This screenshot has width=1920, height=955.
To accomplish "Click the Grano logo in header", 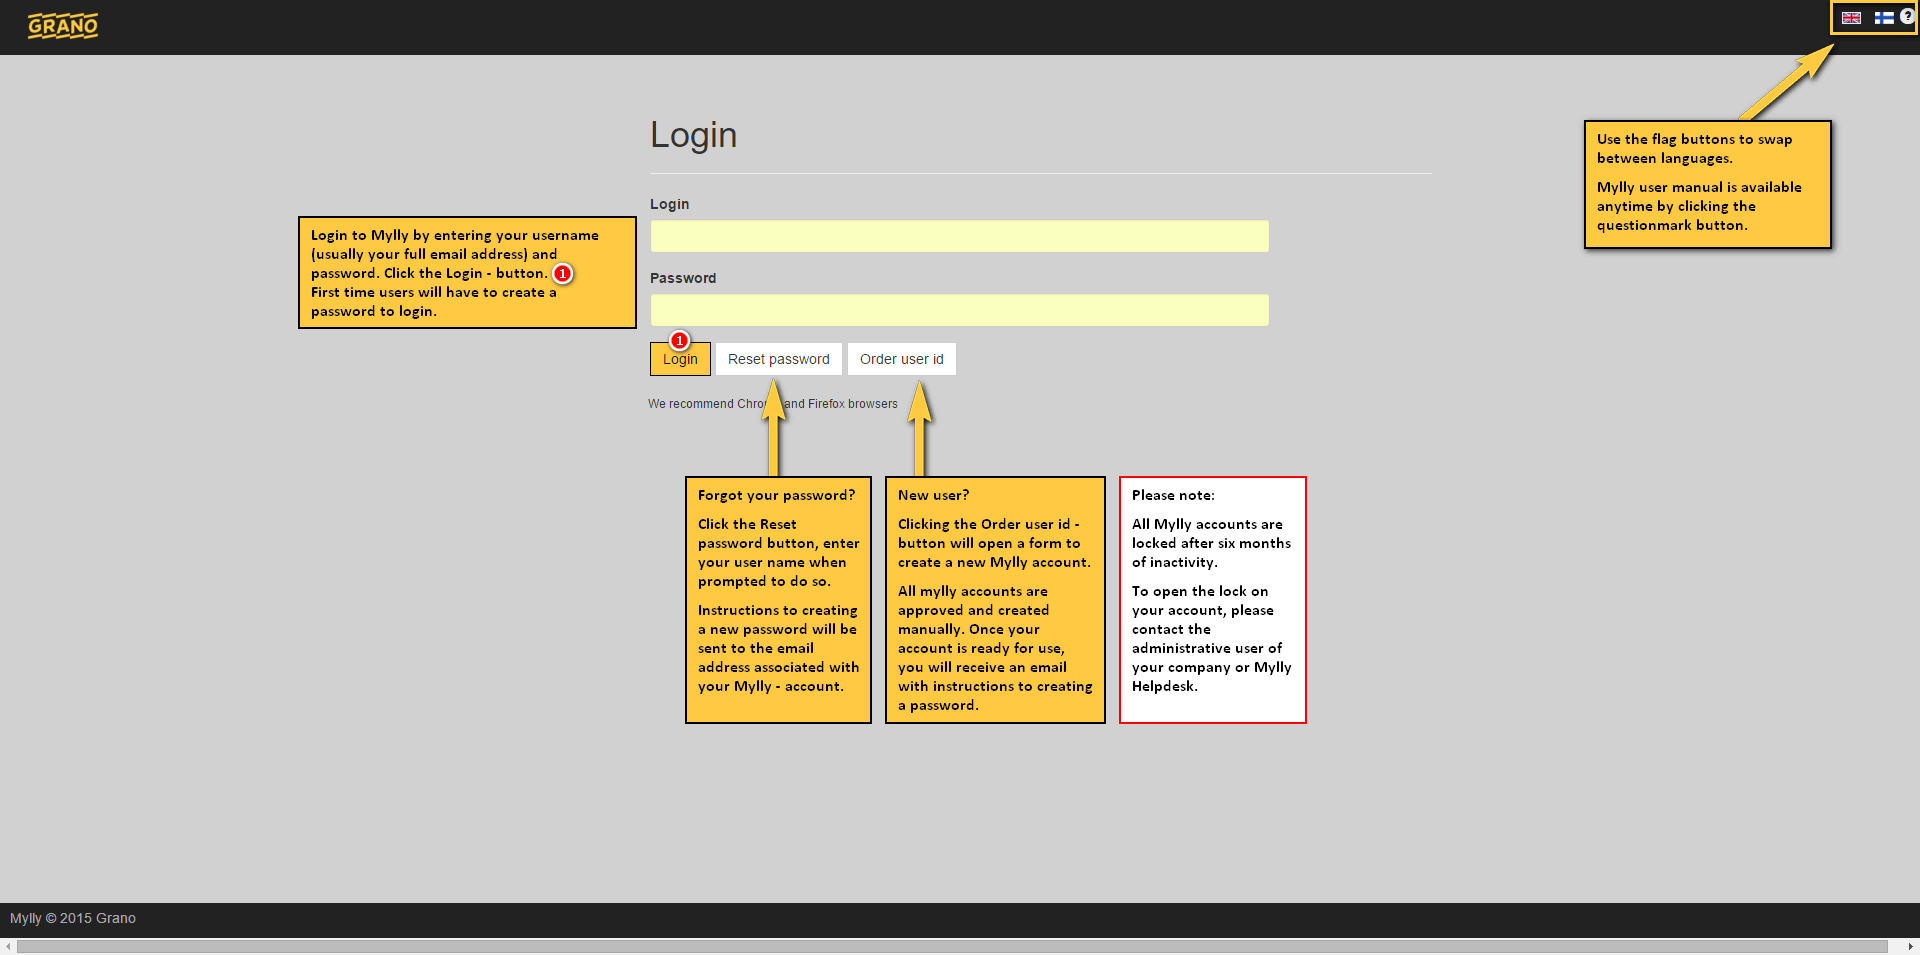I will pyautogui.click(x=63, y=26).
